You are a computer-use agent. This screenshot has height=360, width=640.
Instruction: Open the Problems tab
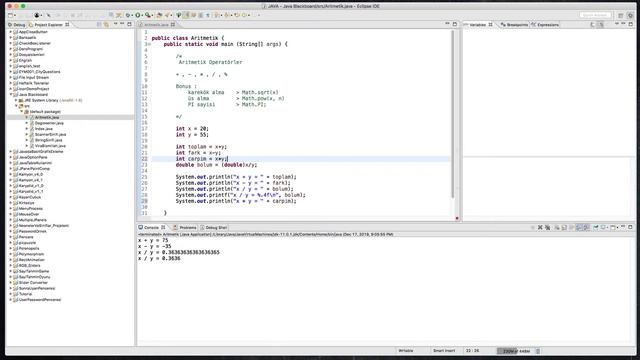[x=185, y=227]
